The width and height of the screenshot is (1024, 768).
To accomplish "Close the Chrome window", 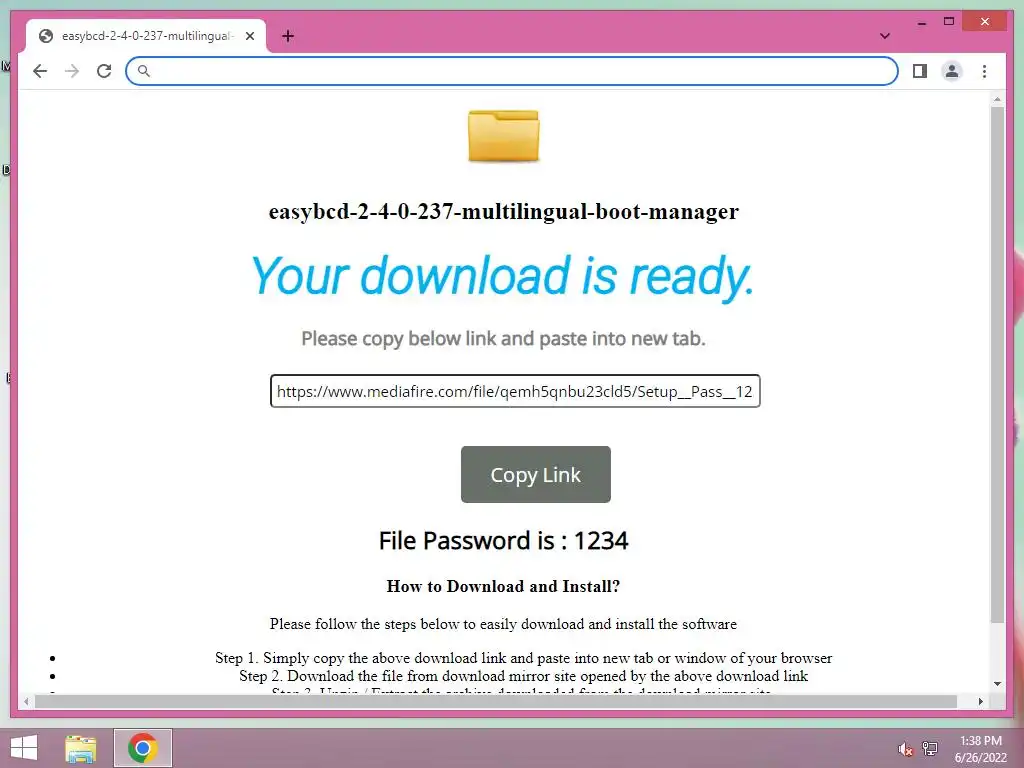I will pyautogui.click(x=985, y=22).
